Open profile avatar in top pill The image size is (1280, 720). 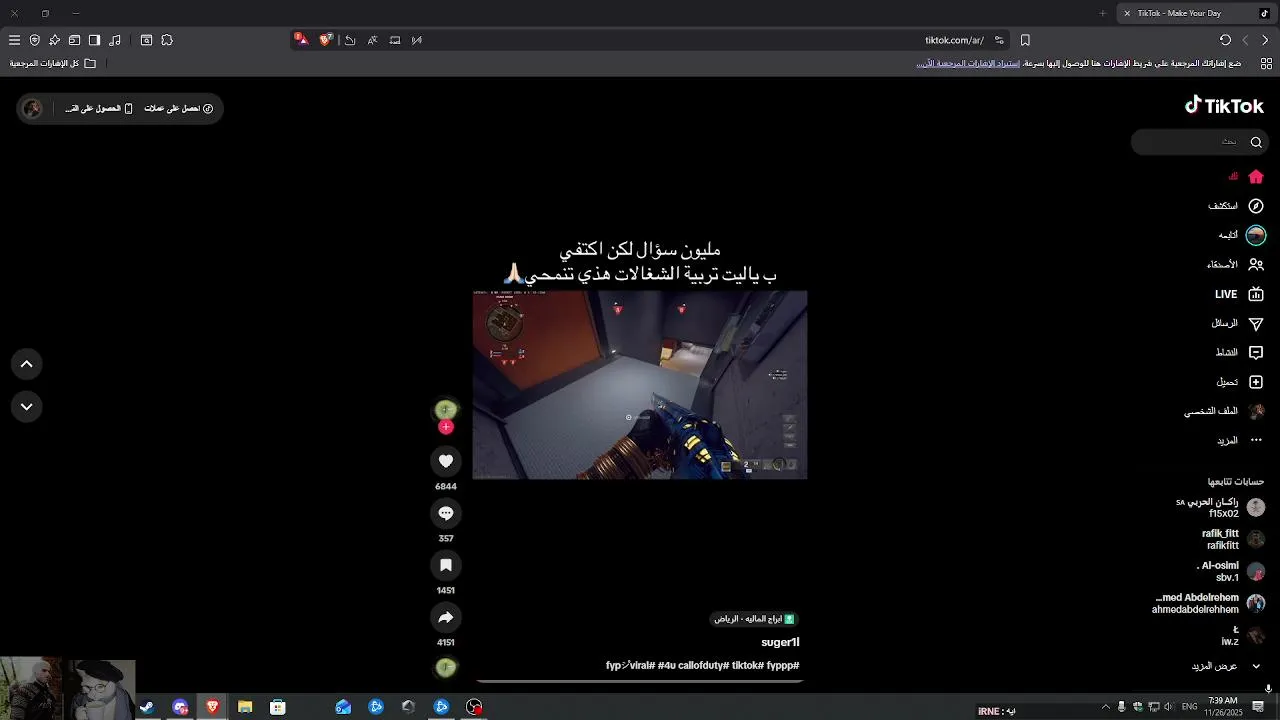click(32, 108)
